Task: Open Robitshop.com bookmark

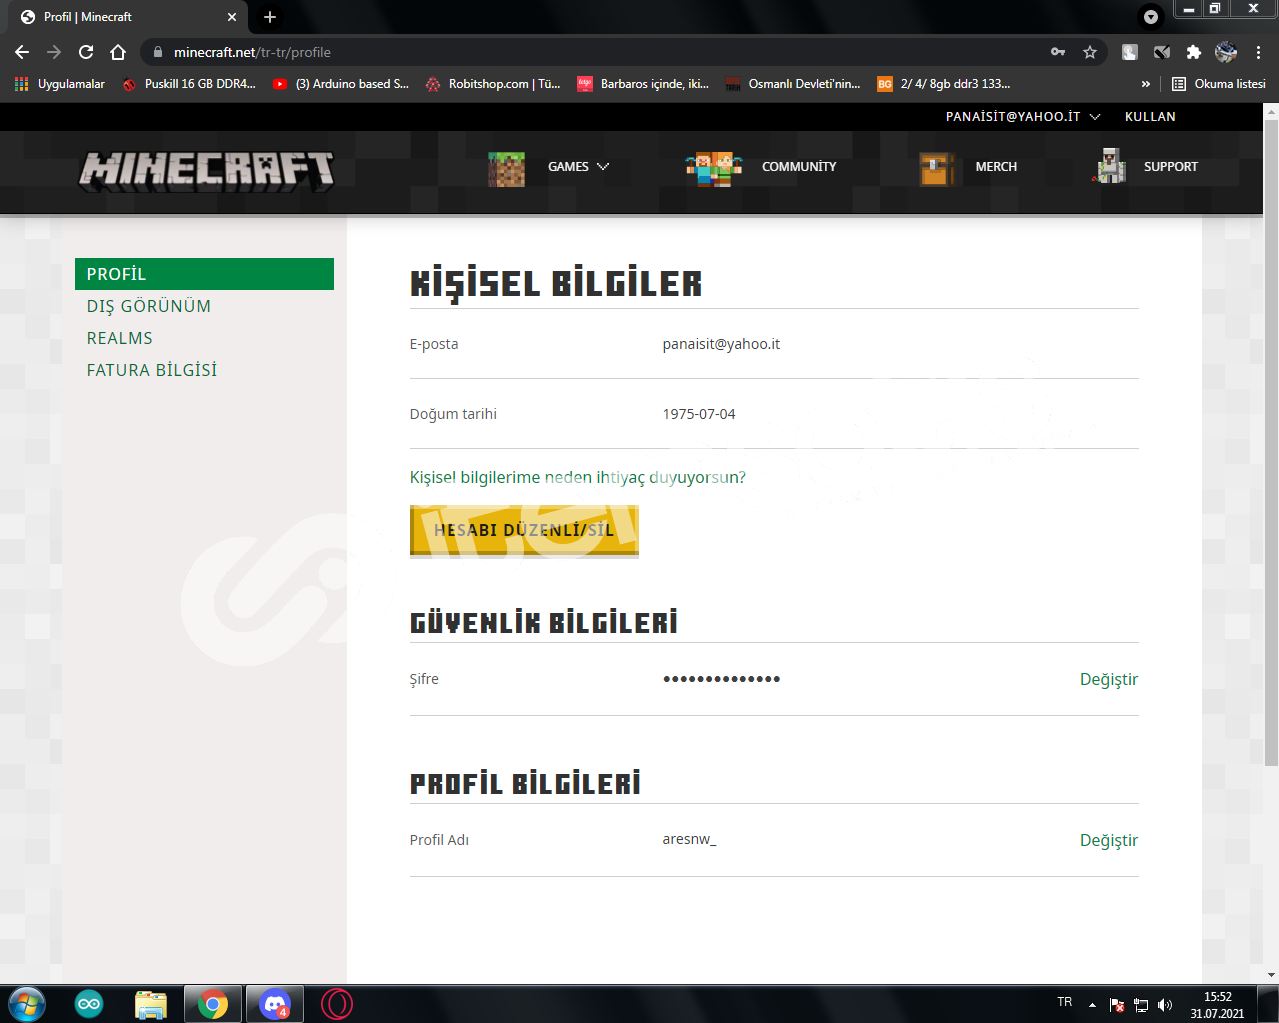Action: click(x=493, y=84)
